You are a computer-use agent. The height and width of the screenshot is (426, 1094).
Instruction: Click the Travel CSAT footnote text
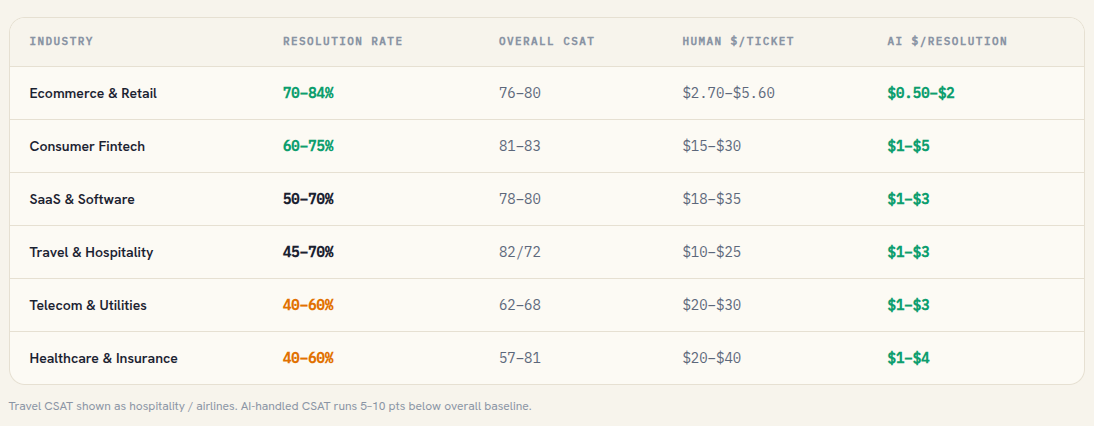coord(270,406)
